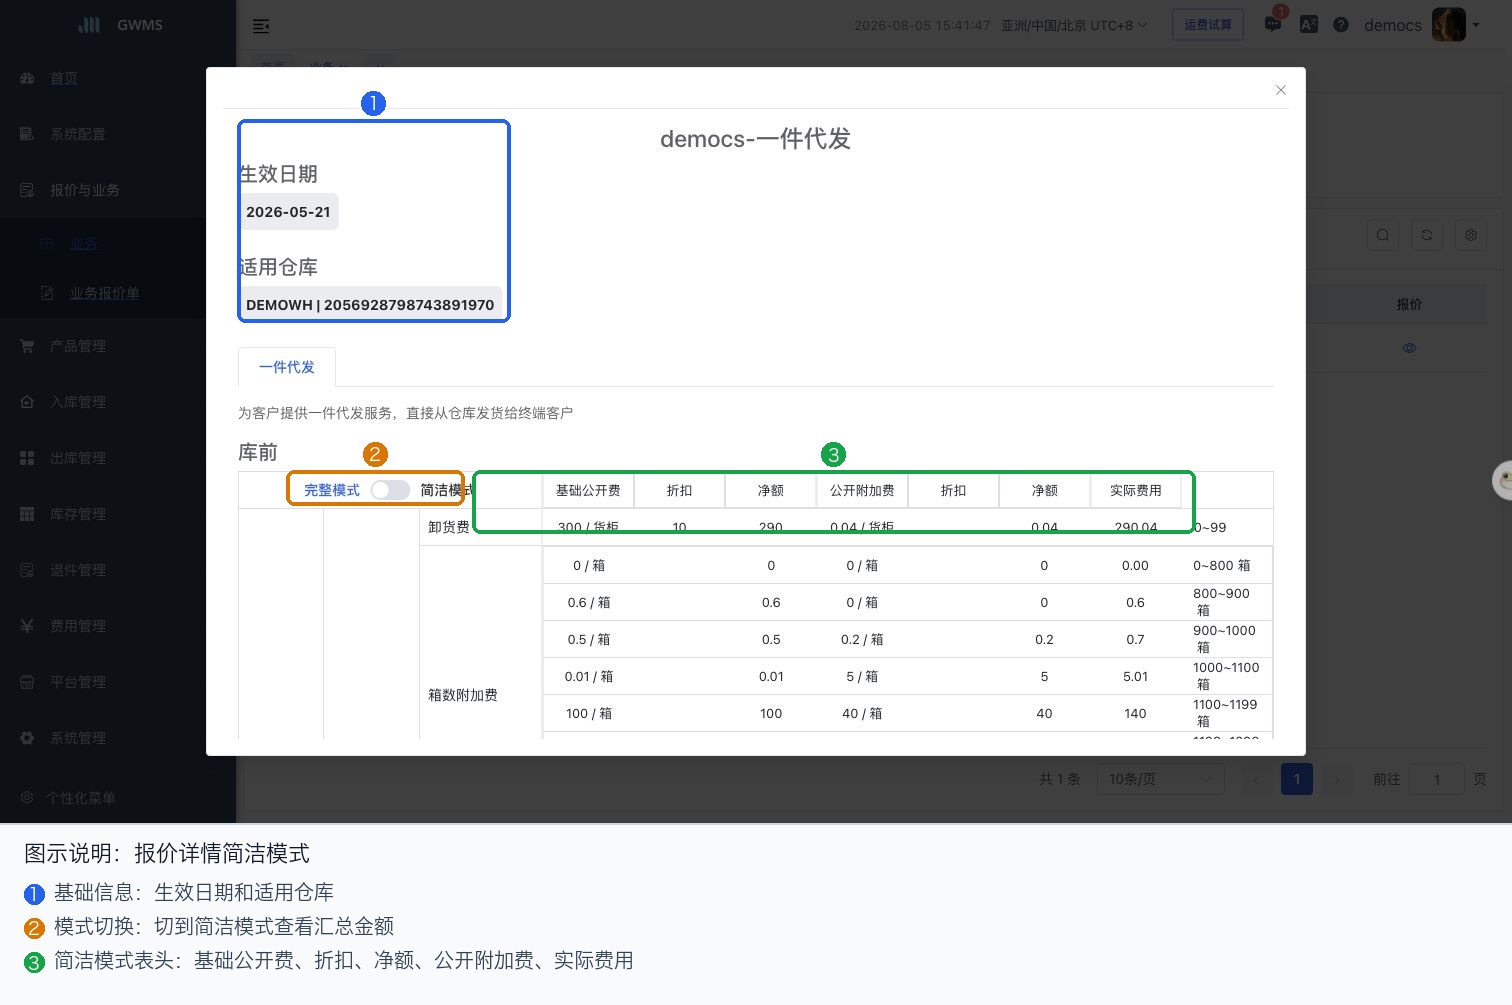This screenshot has height=1005, width=1512.
Task: Click the 简洁模式 label
Action: point(446,490)
